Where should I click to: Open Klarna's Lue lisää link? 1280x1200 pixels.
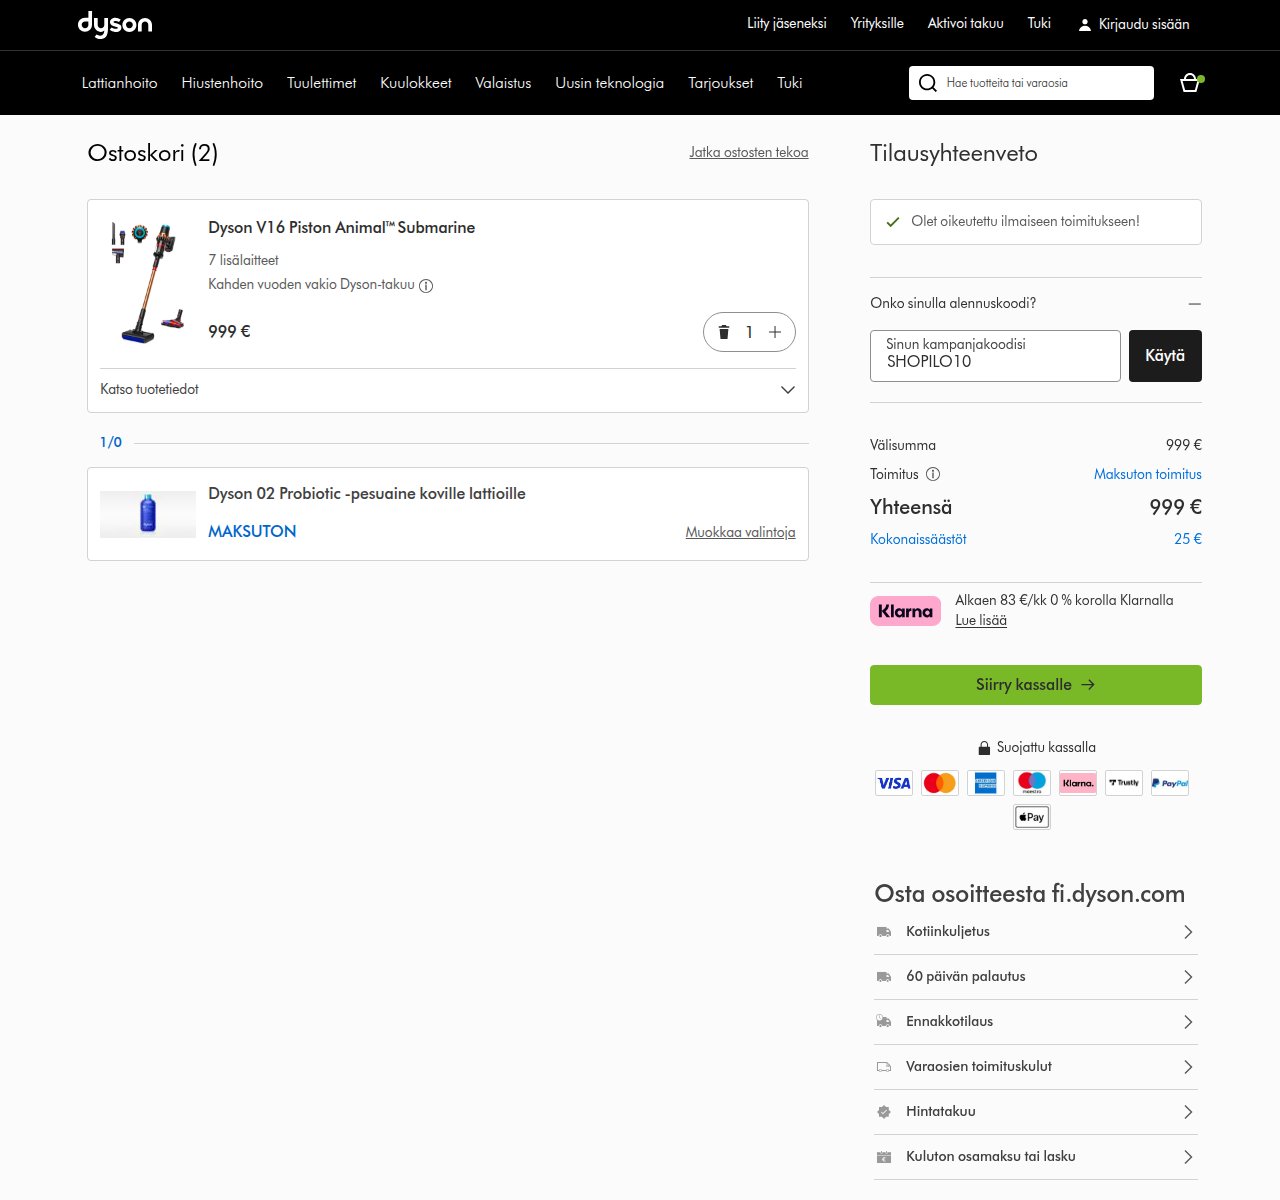981,620
